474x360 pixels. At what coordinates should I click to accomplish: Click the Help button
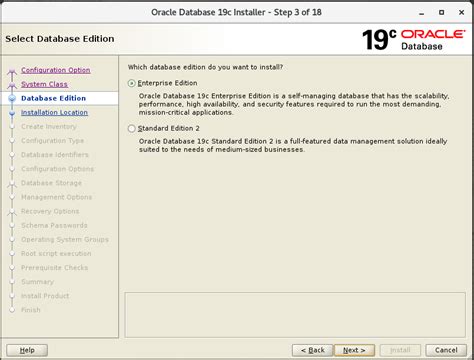click(x=27, y=350)
